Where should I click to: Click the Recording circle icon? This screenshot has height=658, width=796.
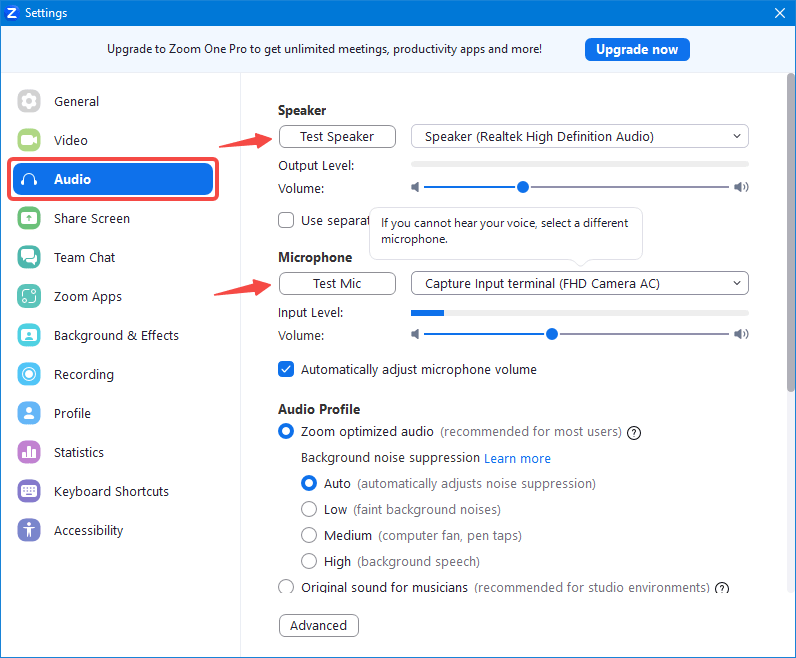[x=29, y=374]
